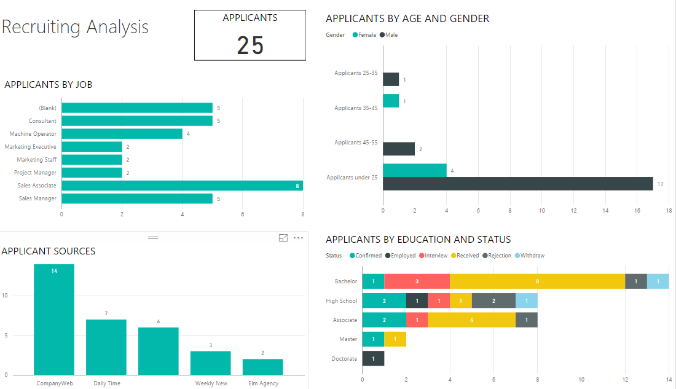Select the Male legend marker
The height and width of the screenshot is (389, 676).
[x=382, y=35]
